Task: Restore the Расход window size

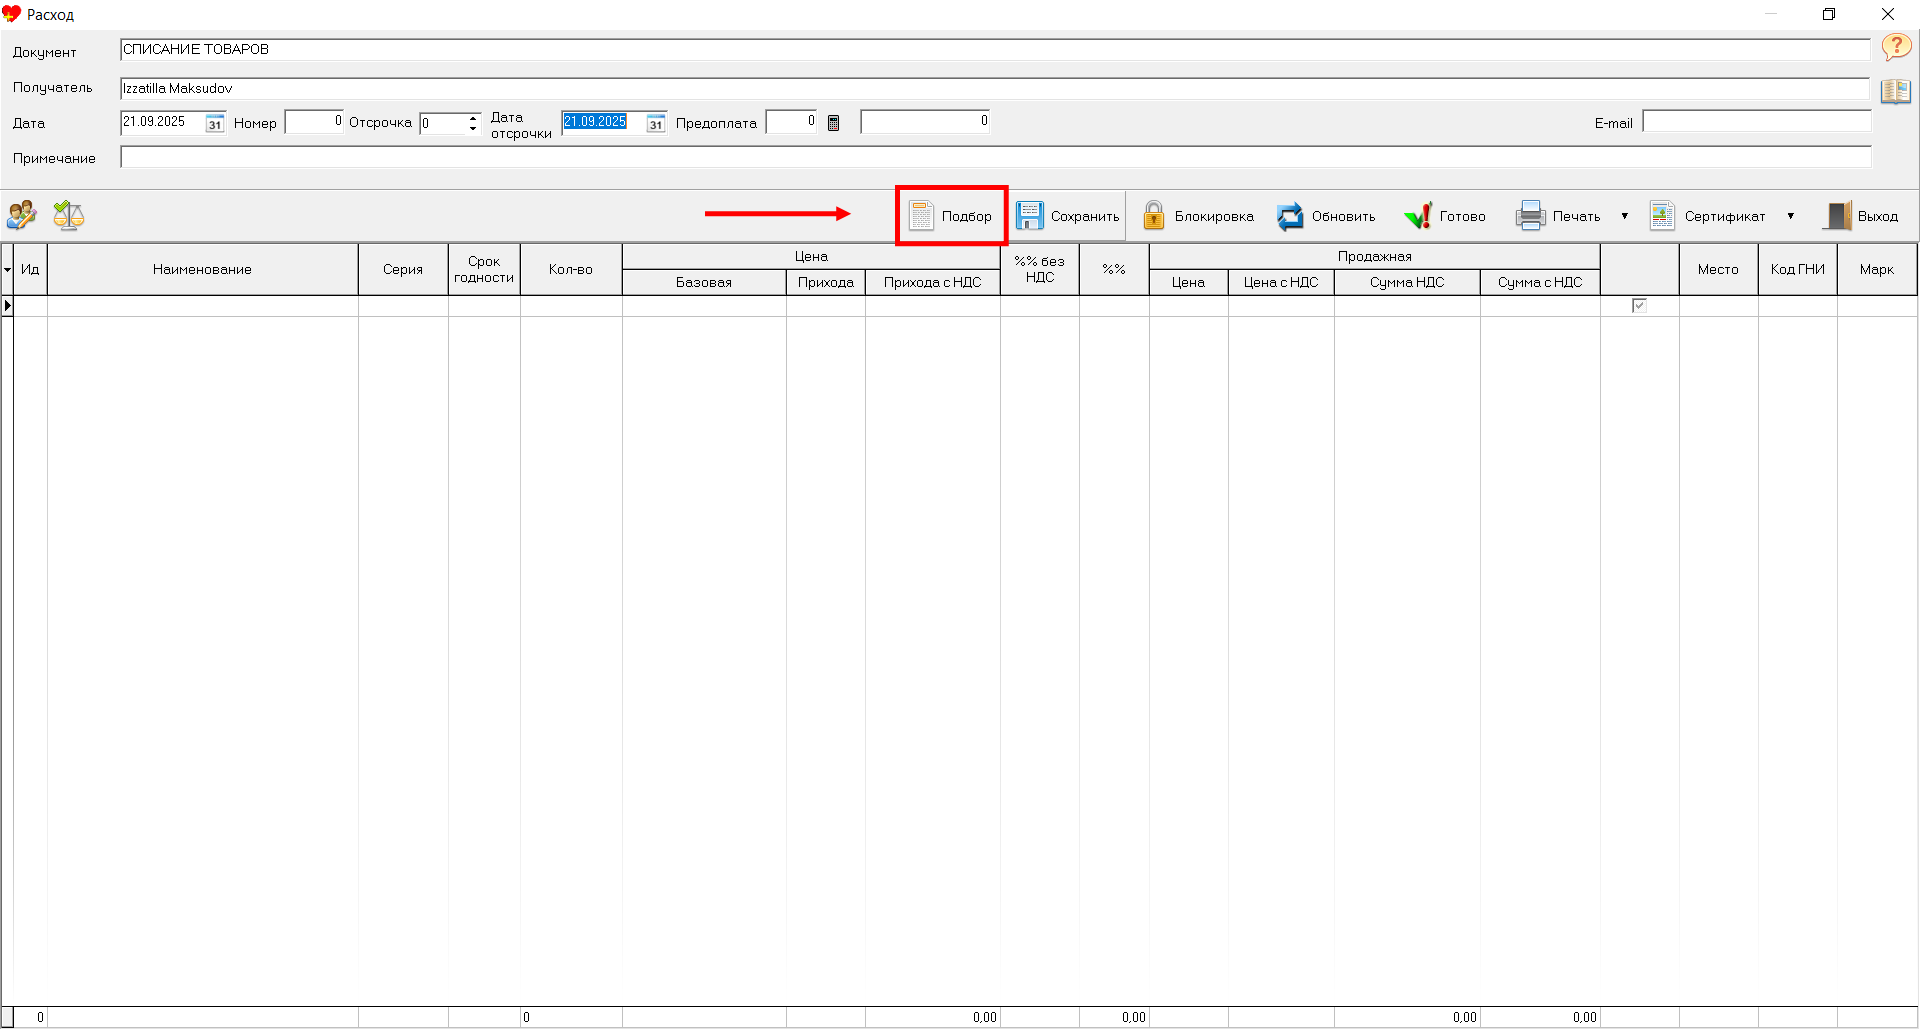Action: click(x=1829, y=14)
